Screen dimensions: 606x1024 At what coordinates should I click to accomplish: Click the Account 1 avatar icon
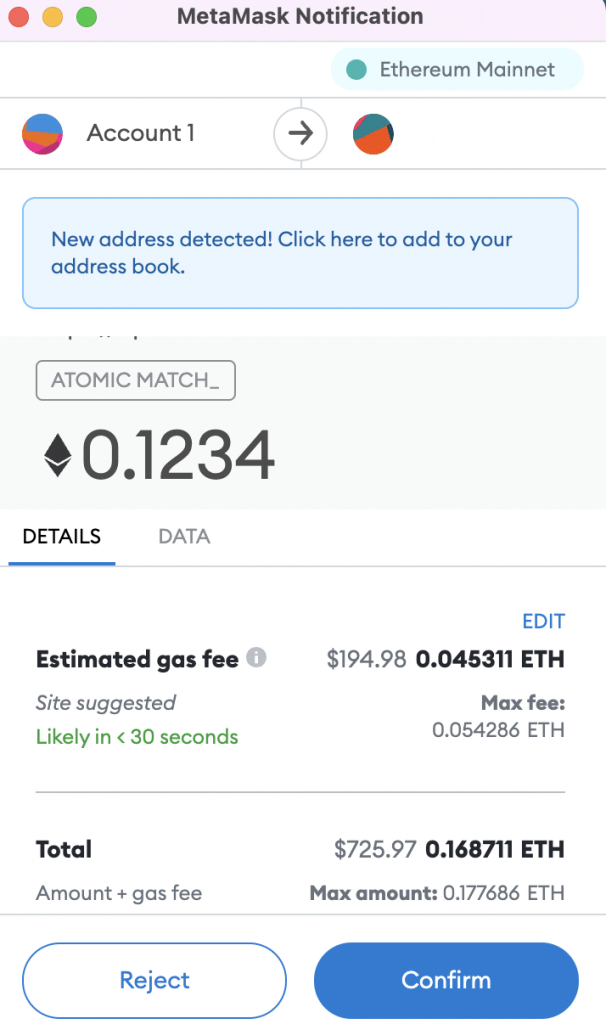point(42,134)
